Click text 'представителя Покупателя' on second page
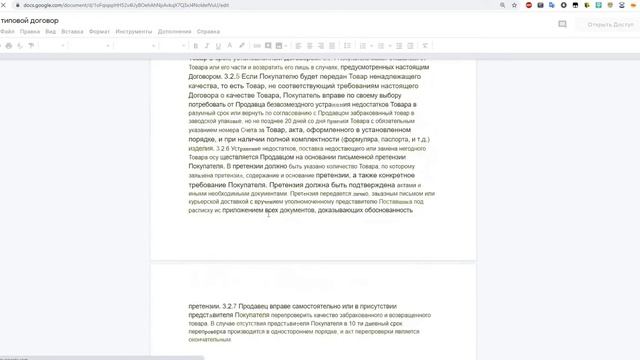The image size is (640, 360). click(x=229, y=315)
